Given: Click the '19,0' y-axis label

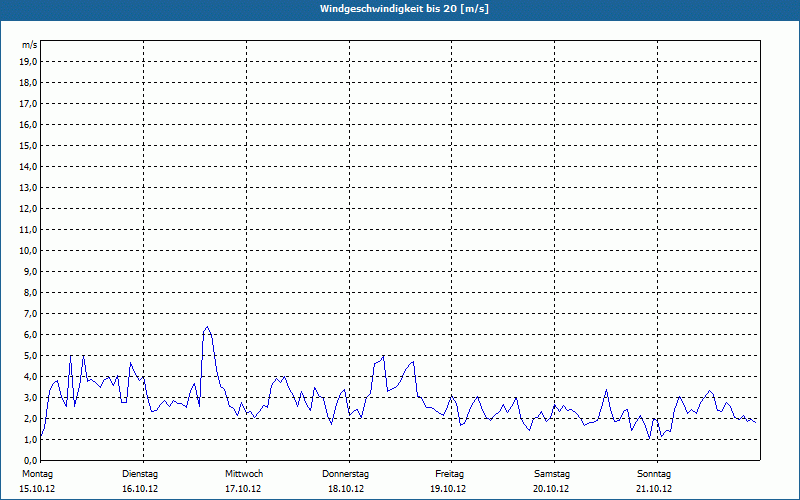Looking at the screenshot, I should click(x=28, y=62).
